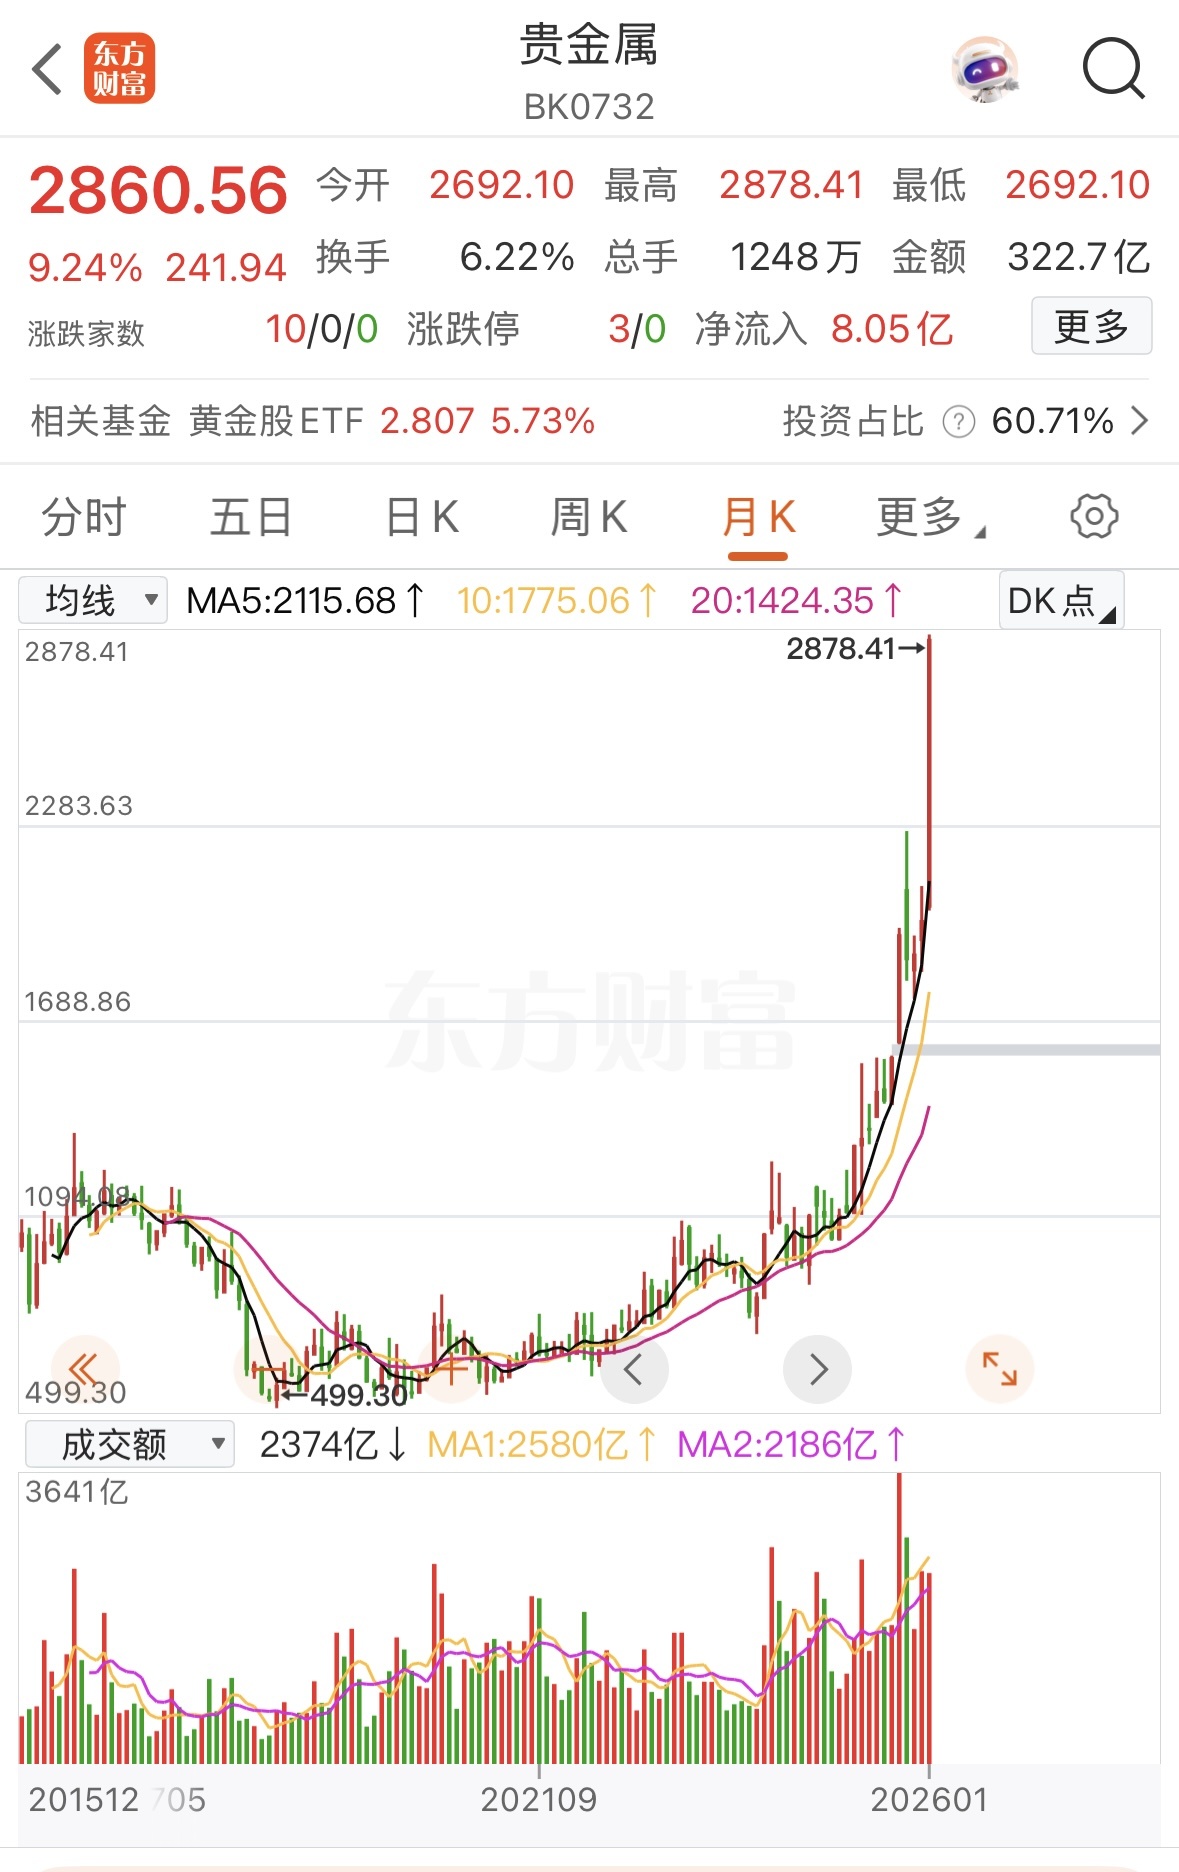1179x1872 pixels.
Task: Tap the fullscreen expand chart icon
Action: coord(999,1368)
